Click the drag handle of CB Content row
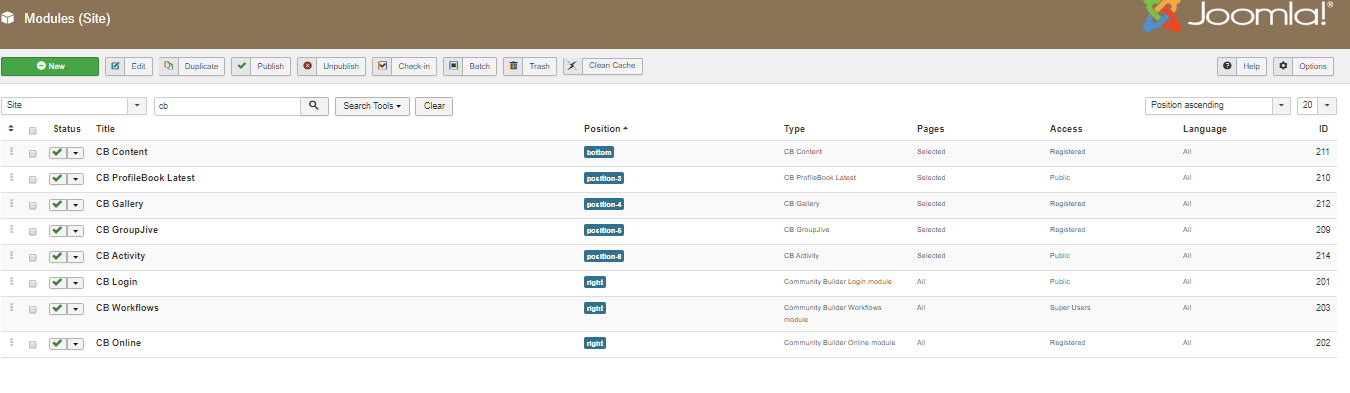1350x393 pixels. click(x=12, y=152)
